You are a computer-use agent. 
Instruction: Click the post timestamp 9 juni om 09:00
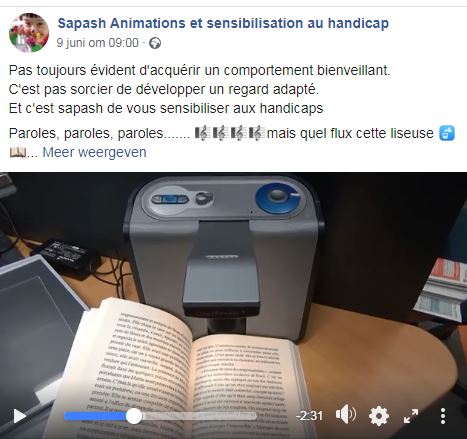pyautogui.click(x=97, y=43)
